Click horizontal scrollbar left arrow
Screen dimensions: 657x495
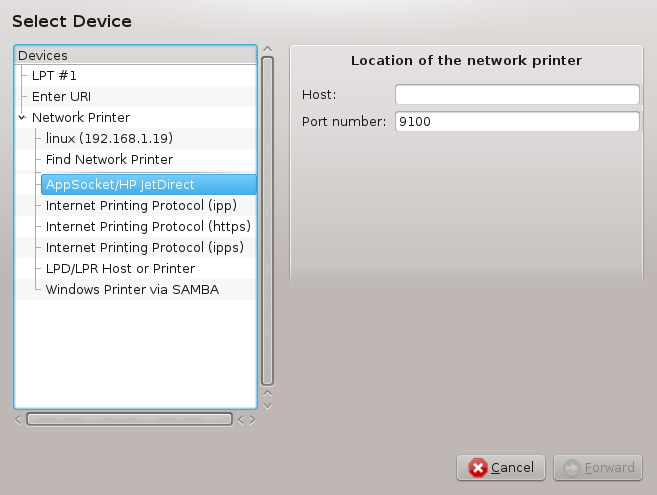coord(18,420)
